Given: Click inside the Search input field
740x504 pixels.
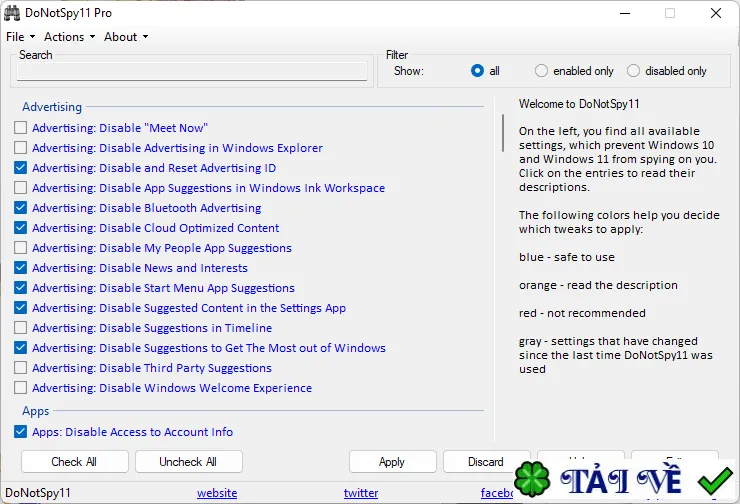Looking at the screenshot, I should [x=192, y=72].
